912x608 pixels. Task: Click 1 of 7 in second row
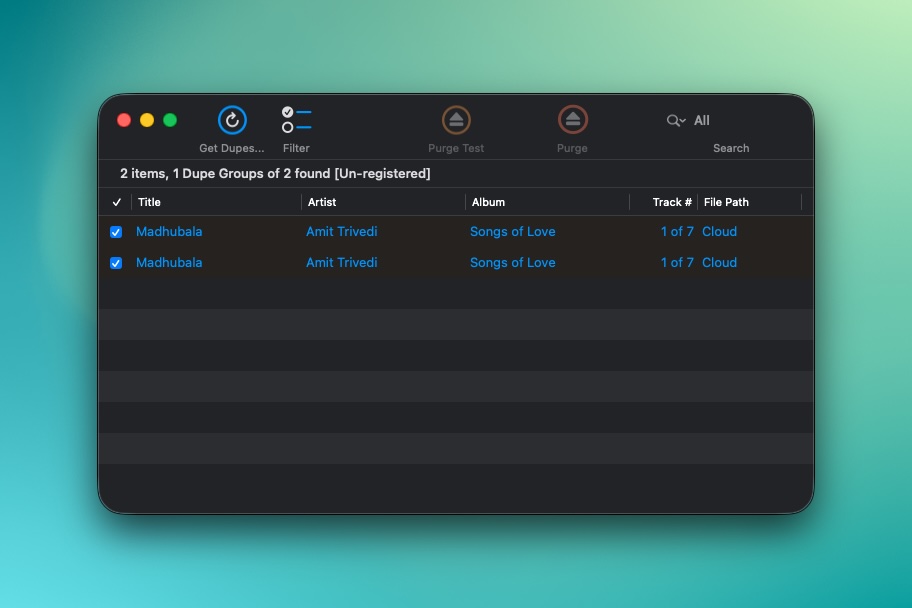(677, 262)
